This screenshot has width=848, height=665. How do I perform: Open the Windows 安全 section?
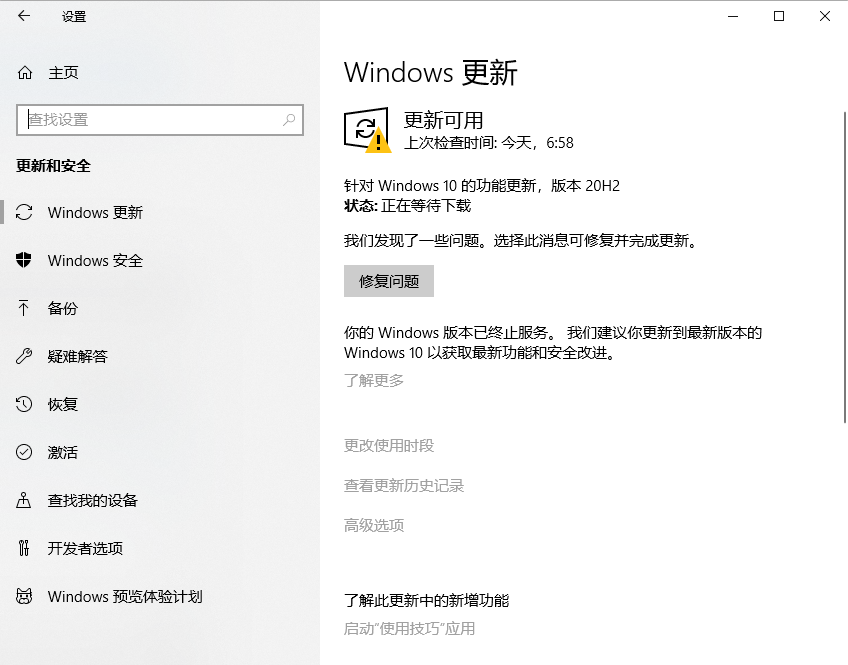tap(95, 261)
